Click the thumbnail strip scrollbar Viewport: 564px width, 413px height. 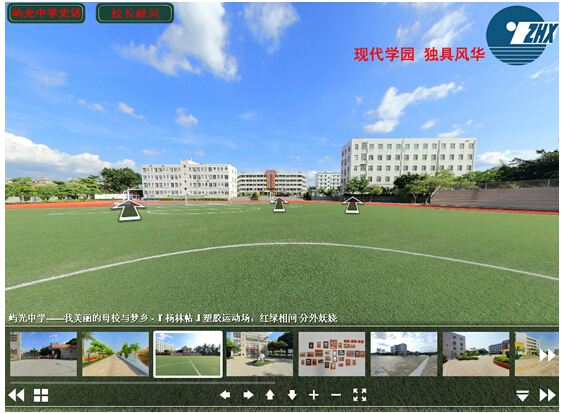[142, 382]
